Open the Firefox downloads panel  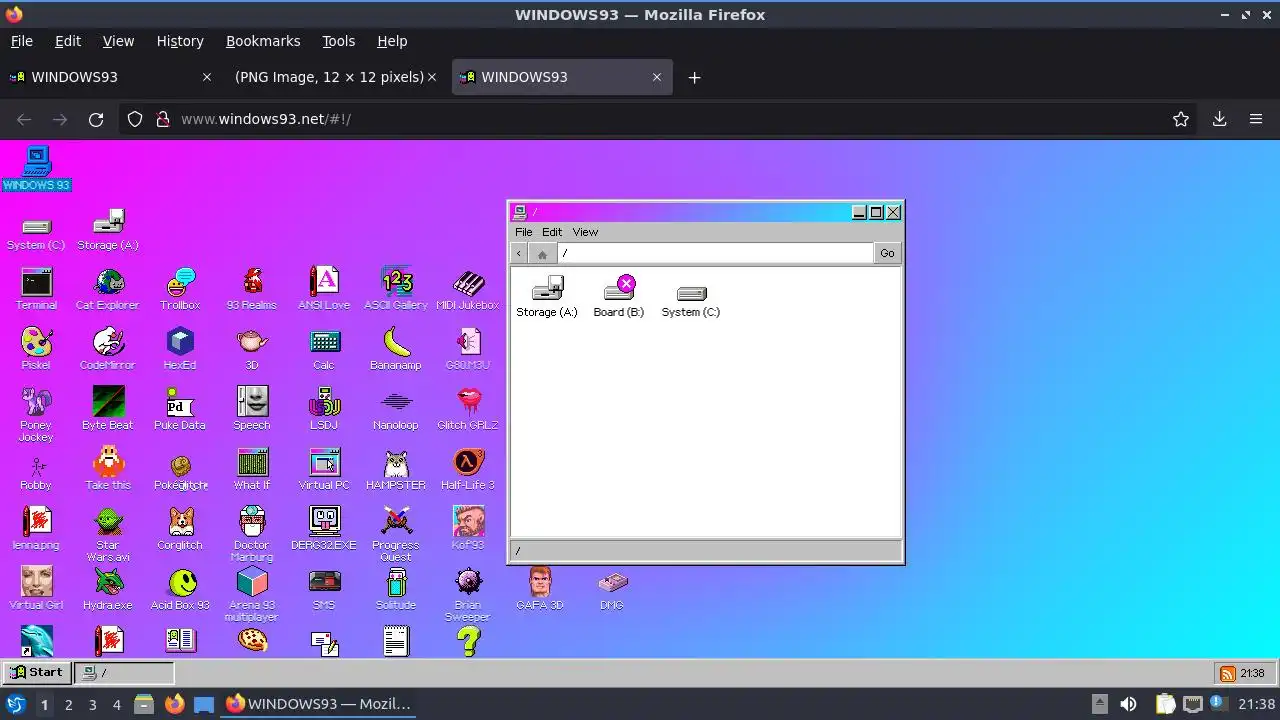click(x=1219, y=119)
